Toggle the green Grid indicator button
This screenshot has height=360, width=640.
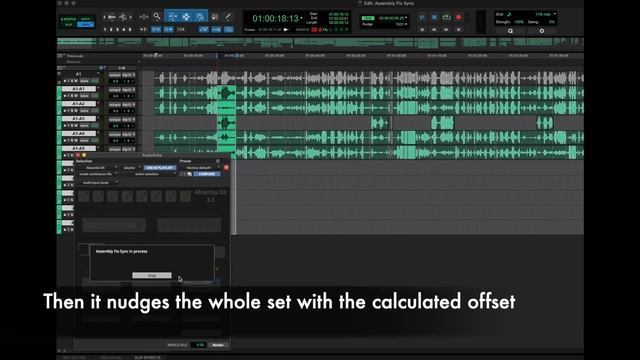click(x=368, y=18)
